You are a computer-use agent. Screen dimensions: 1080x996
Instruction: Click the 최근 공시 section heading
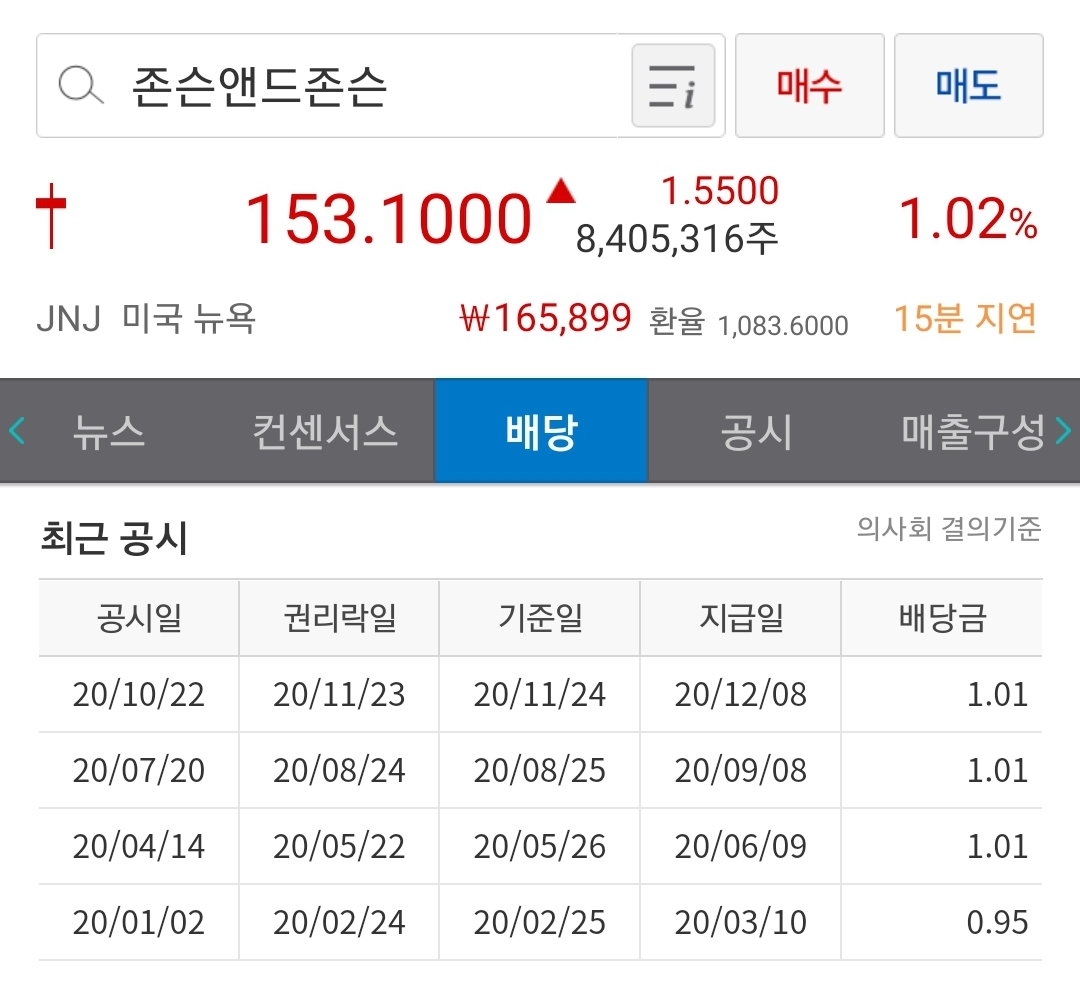pos(114,537)
